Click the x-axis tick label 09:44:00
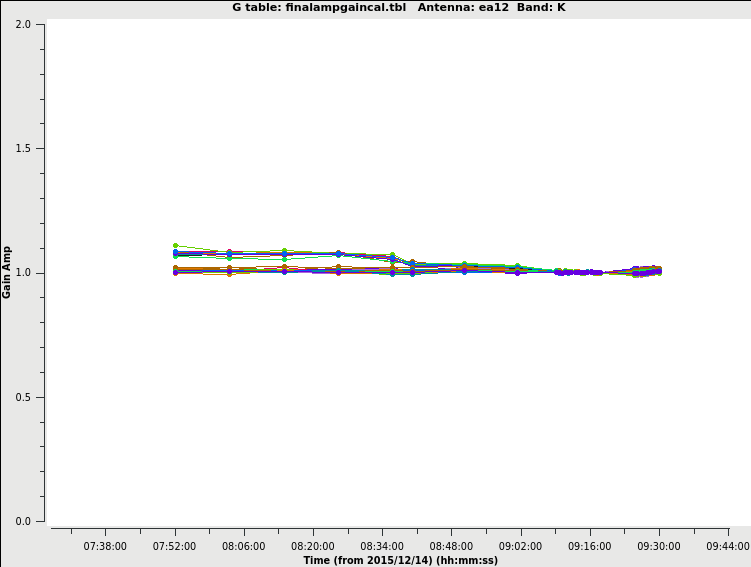This screenshot has width=751, height=567. (728, 546)
